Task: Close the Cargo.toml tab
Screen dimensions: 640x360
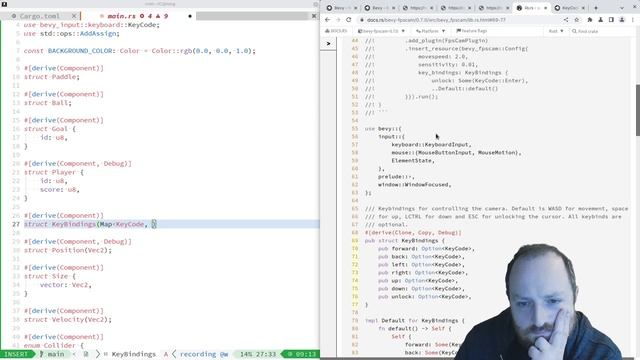Action: [74, 16]
